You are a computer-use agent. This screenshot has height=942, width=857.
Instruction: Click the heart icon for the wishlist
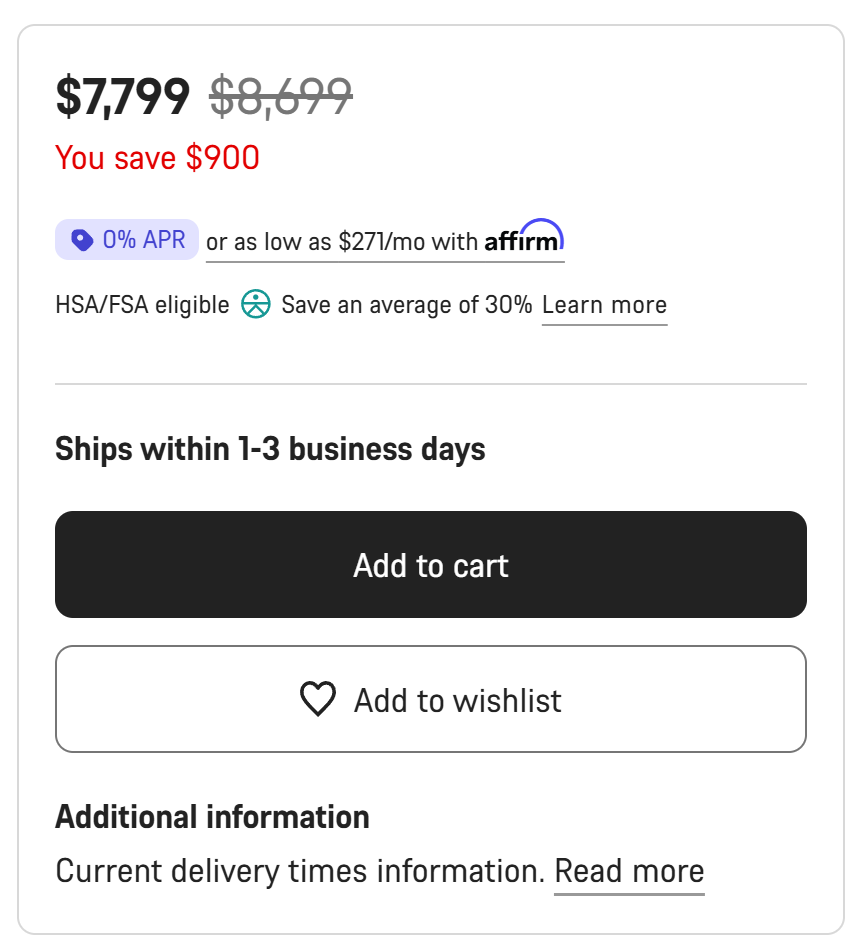click(x=318, y=699)
